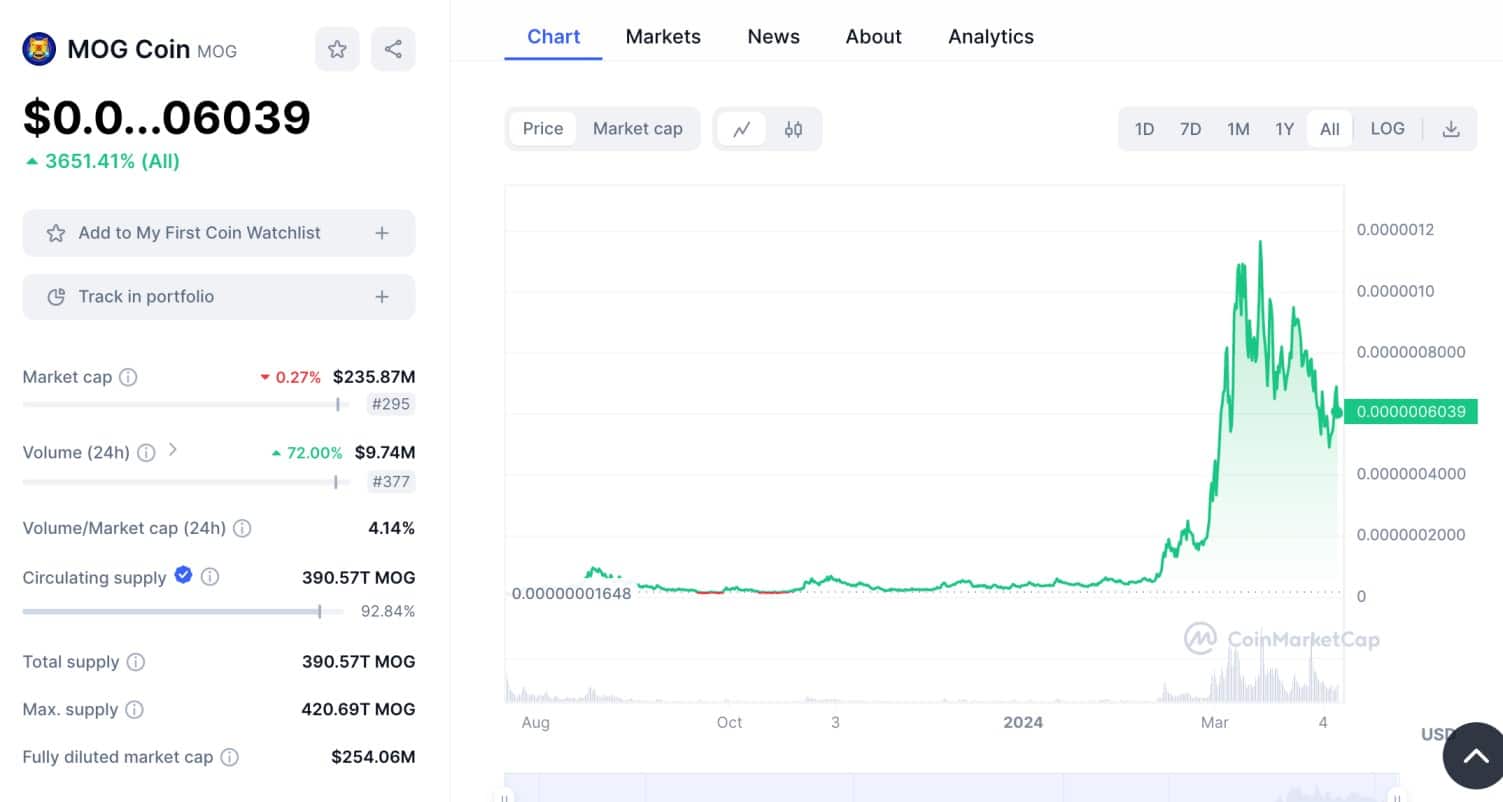This screenshot has height=802, width=1503.
Task: Open Max. supply info icon
Action: [x=134, y=710]
